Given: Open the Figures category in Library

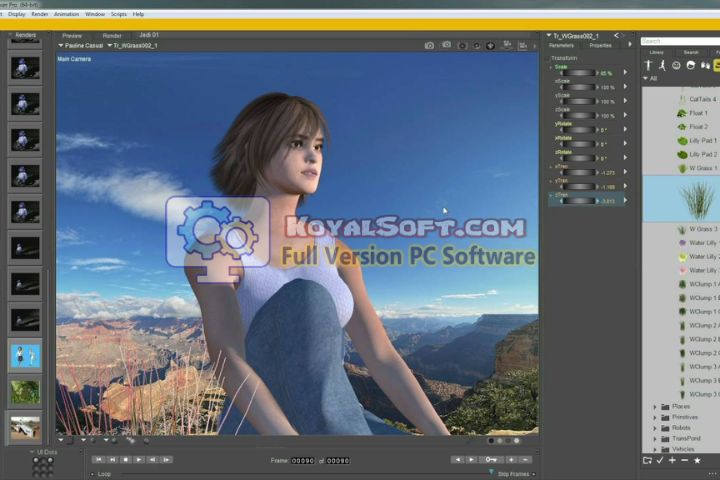Looking at the screenshot, I should pos(648,66).
